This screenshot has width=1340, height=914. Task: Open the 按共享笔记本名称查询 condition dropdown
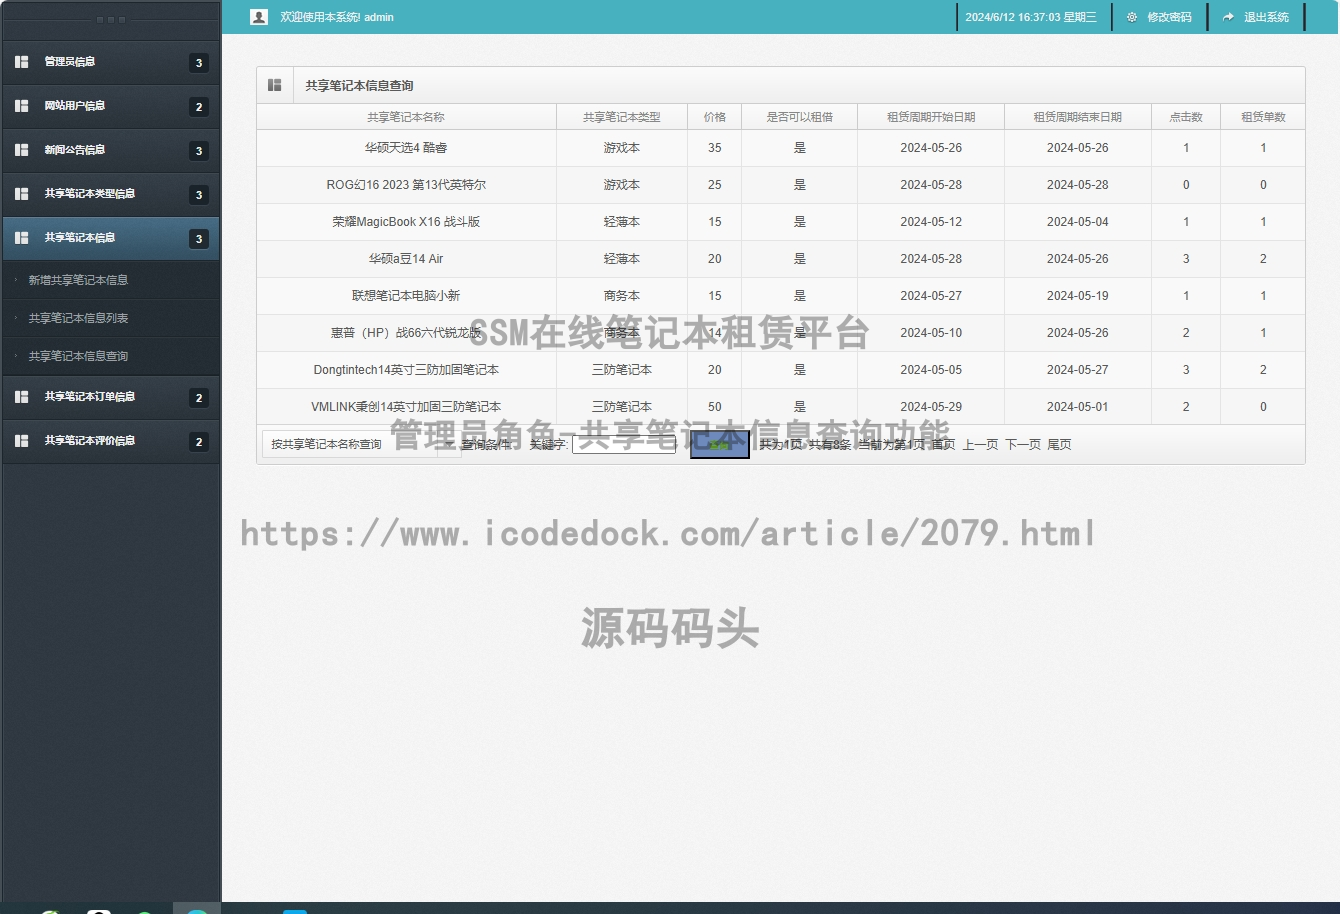(x=360, y=444)
